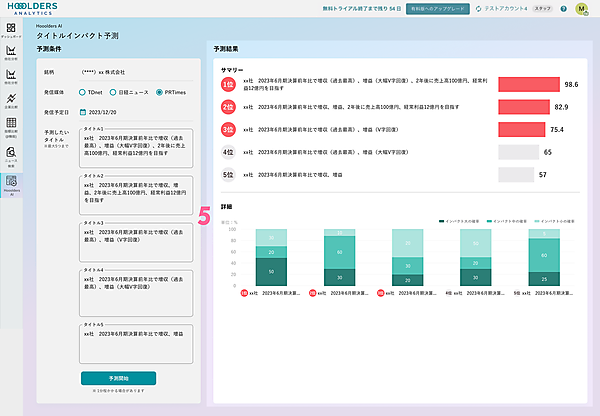Image resolution: width=600 pixels, height=416 pixels.
Task: Open the second chart analysis sidebar item
Action: click(x=11, y=77)
